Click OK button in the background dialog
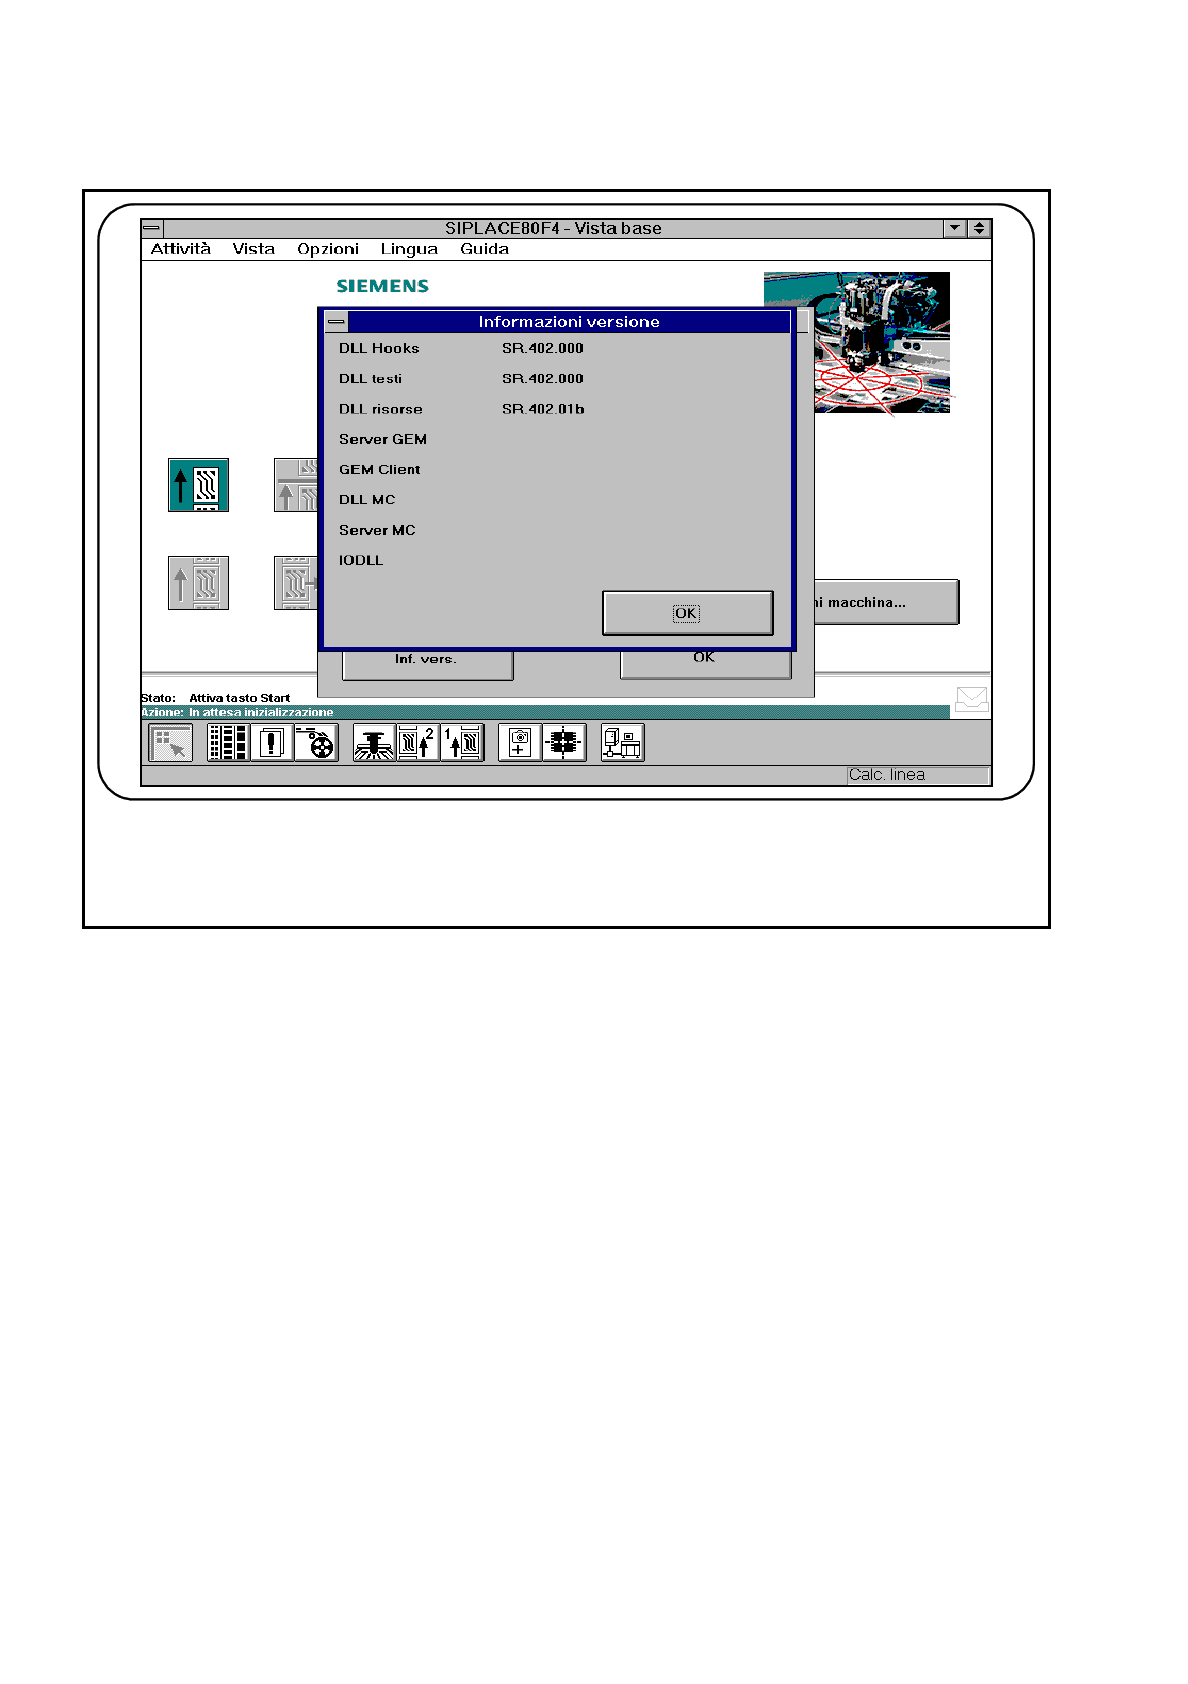The height and width of the screenshot is (1684, 1188). pos(706,663)
